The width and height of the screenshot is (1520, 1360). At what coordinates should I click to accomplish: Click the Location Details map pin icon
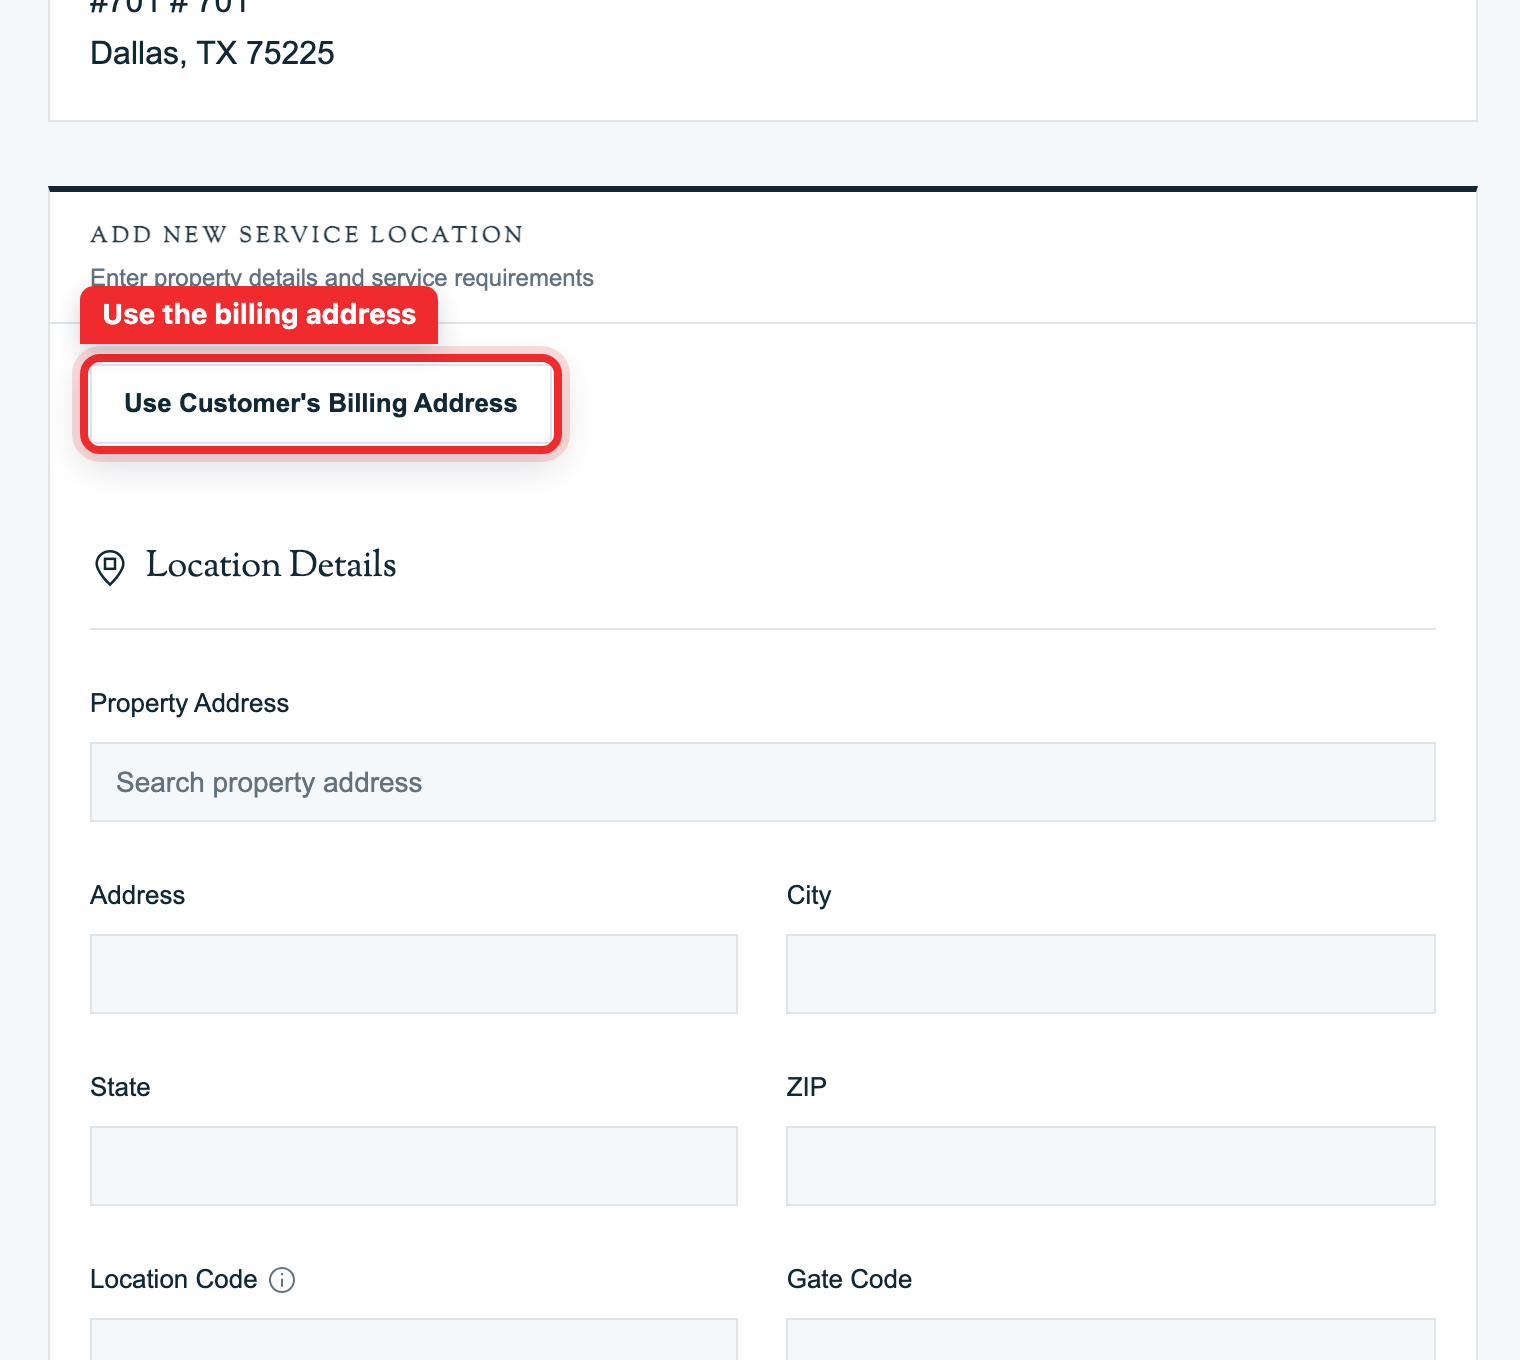point(109,567)
